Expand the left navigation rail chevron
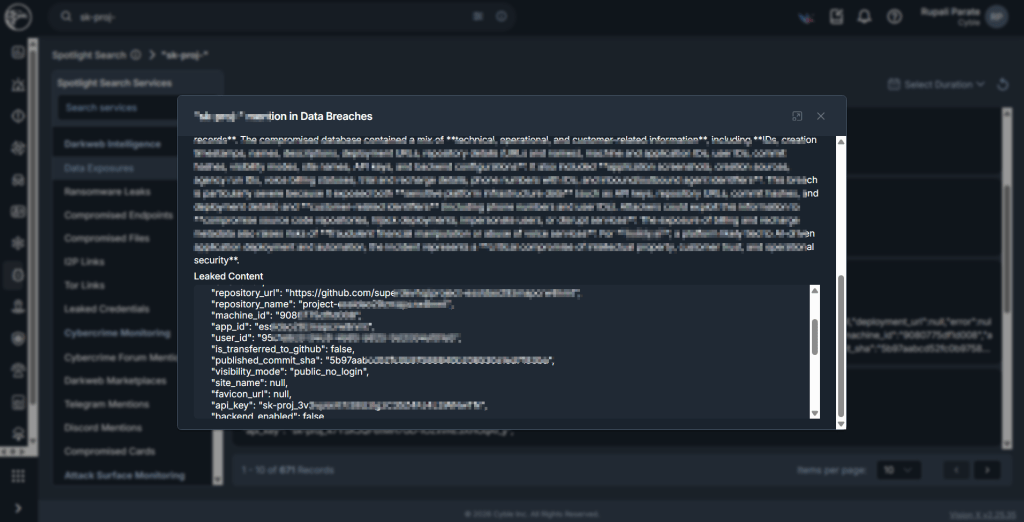This screenshot has height=522, width=1024. (18, 508)
